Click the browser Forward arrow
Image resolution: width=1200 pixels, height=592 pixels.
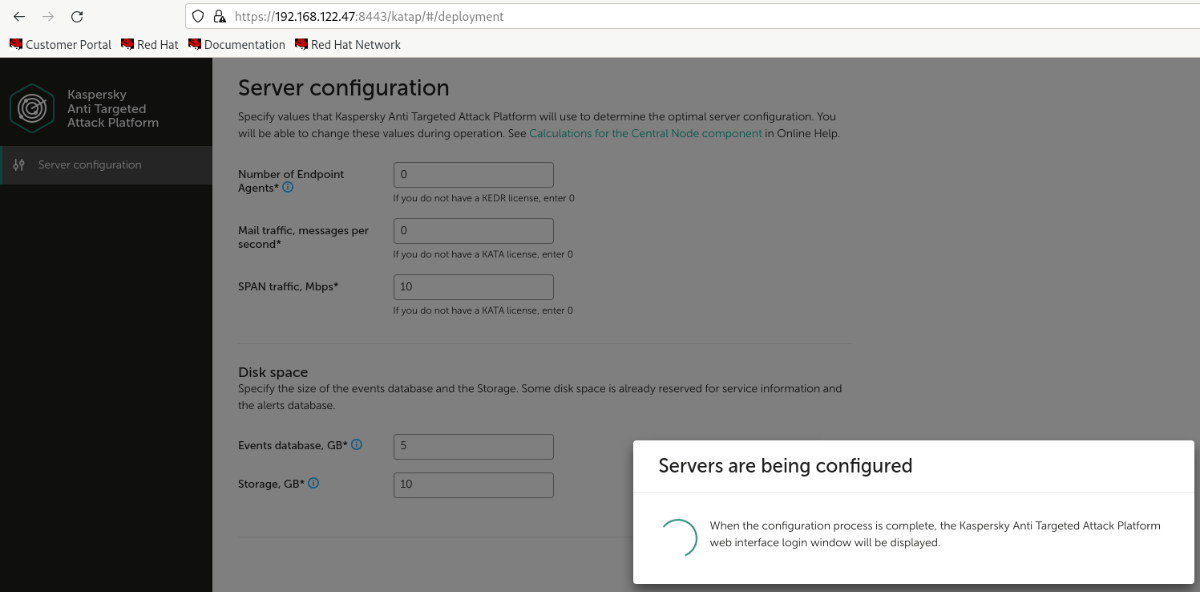point(48,17)
